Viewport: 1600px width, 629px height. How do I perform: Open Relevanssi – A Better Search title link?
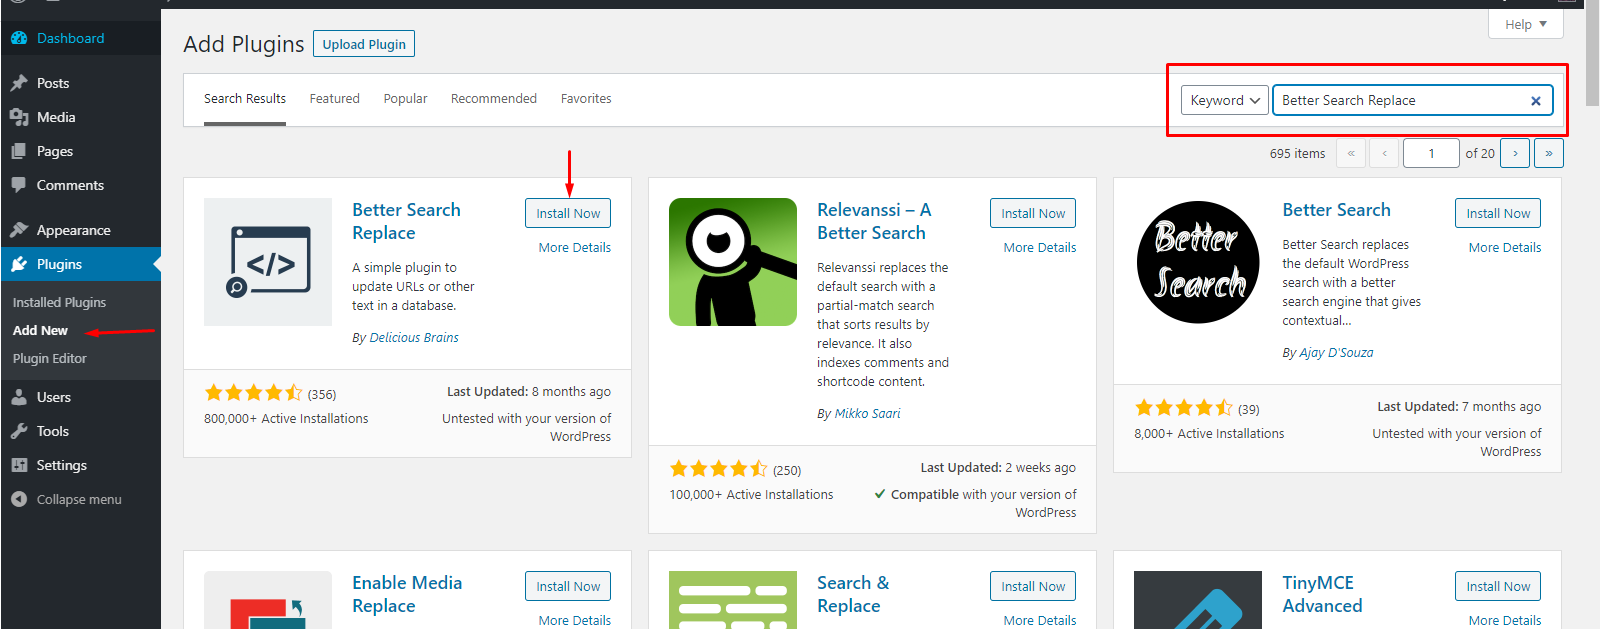[874, 221]
